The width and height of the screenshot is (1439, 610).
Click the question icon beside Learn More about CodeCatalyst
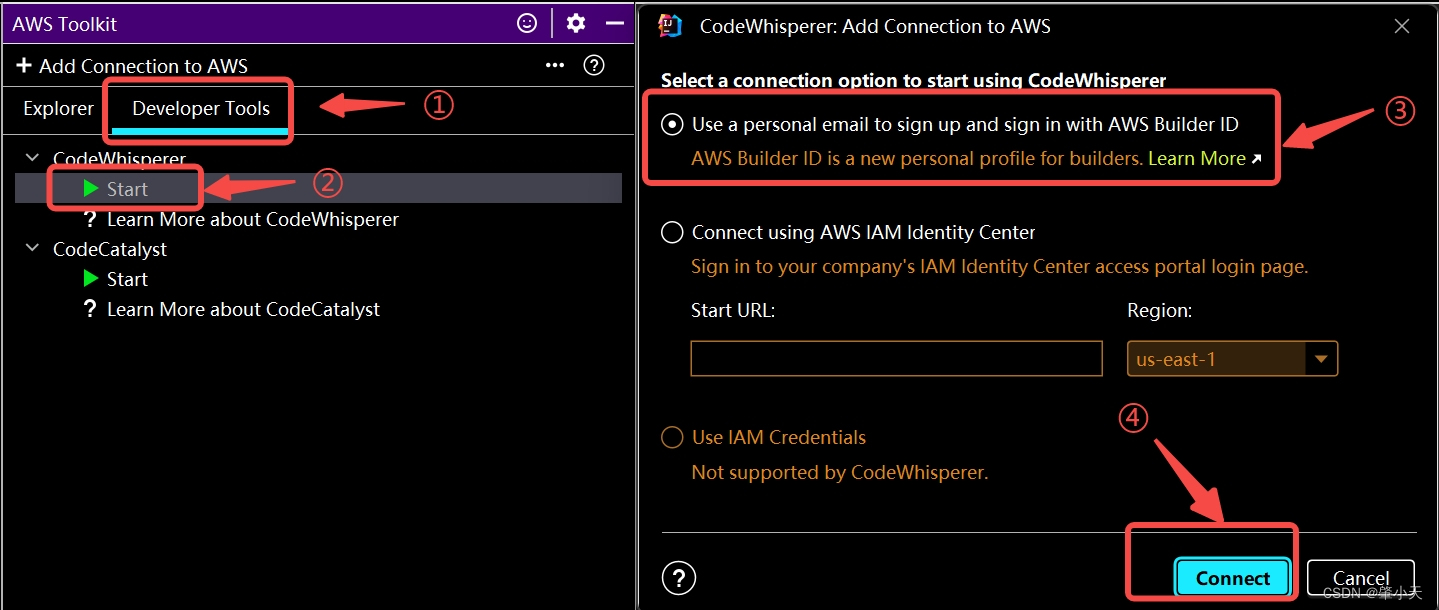[91, 309]
